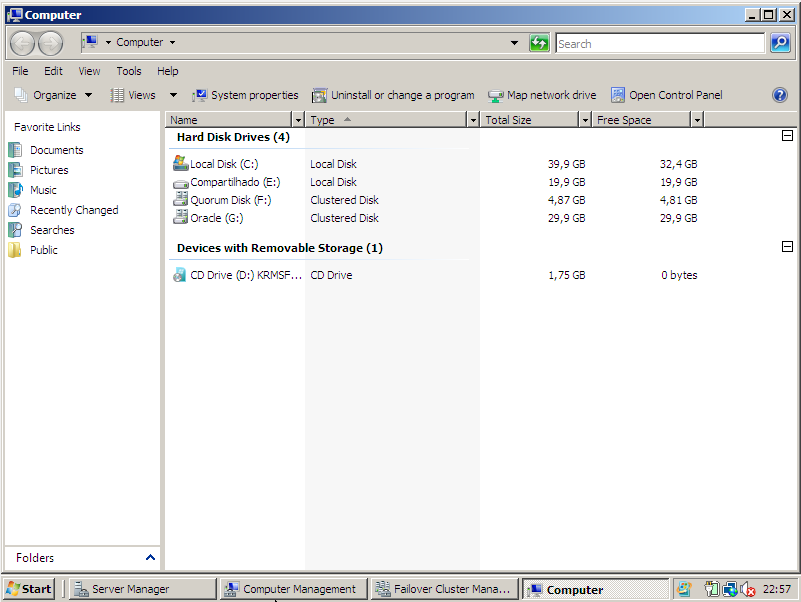This screenshot has height=602, width=801.
Task: Sort by the Total Size column header
Action: coord(530,120)
